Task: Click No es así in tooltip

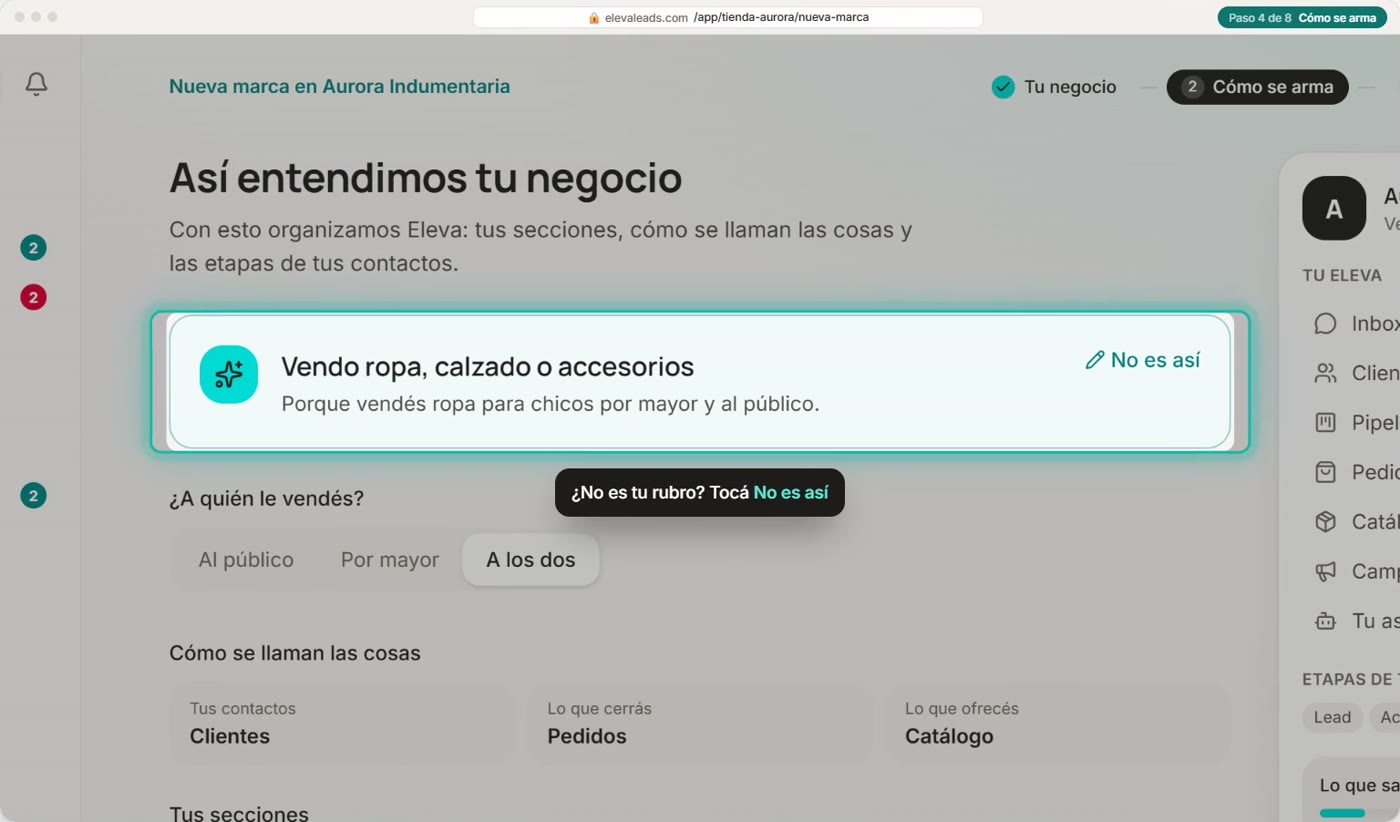Action: click(x=791, y=493)
